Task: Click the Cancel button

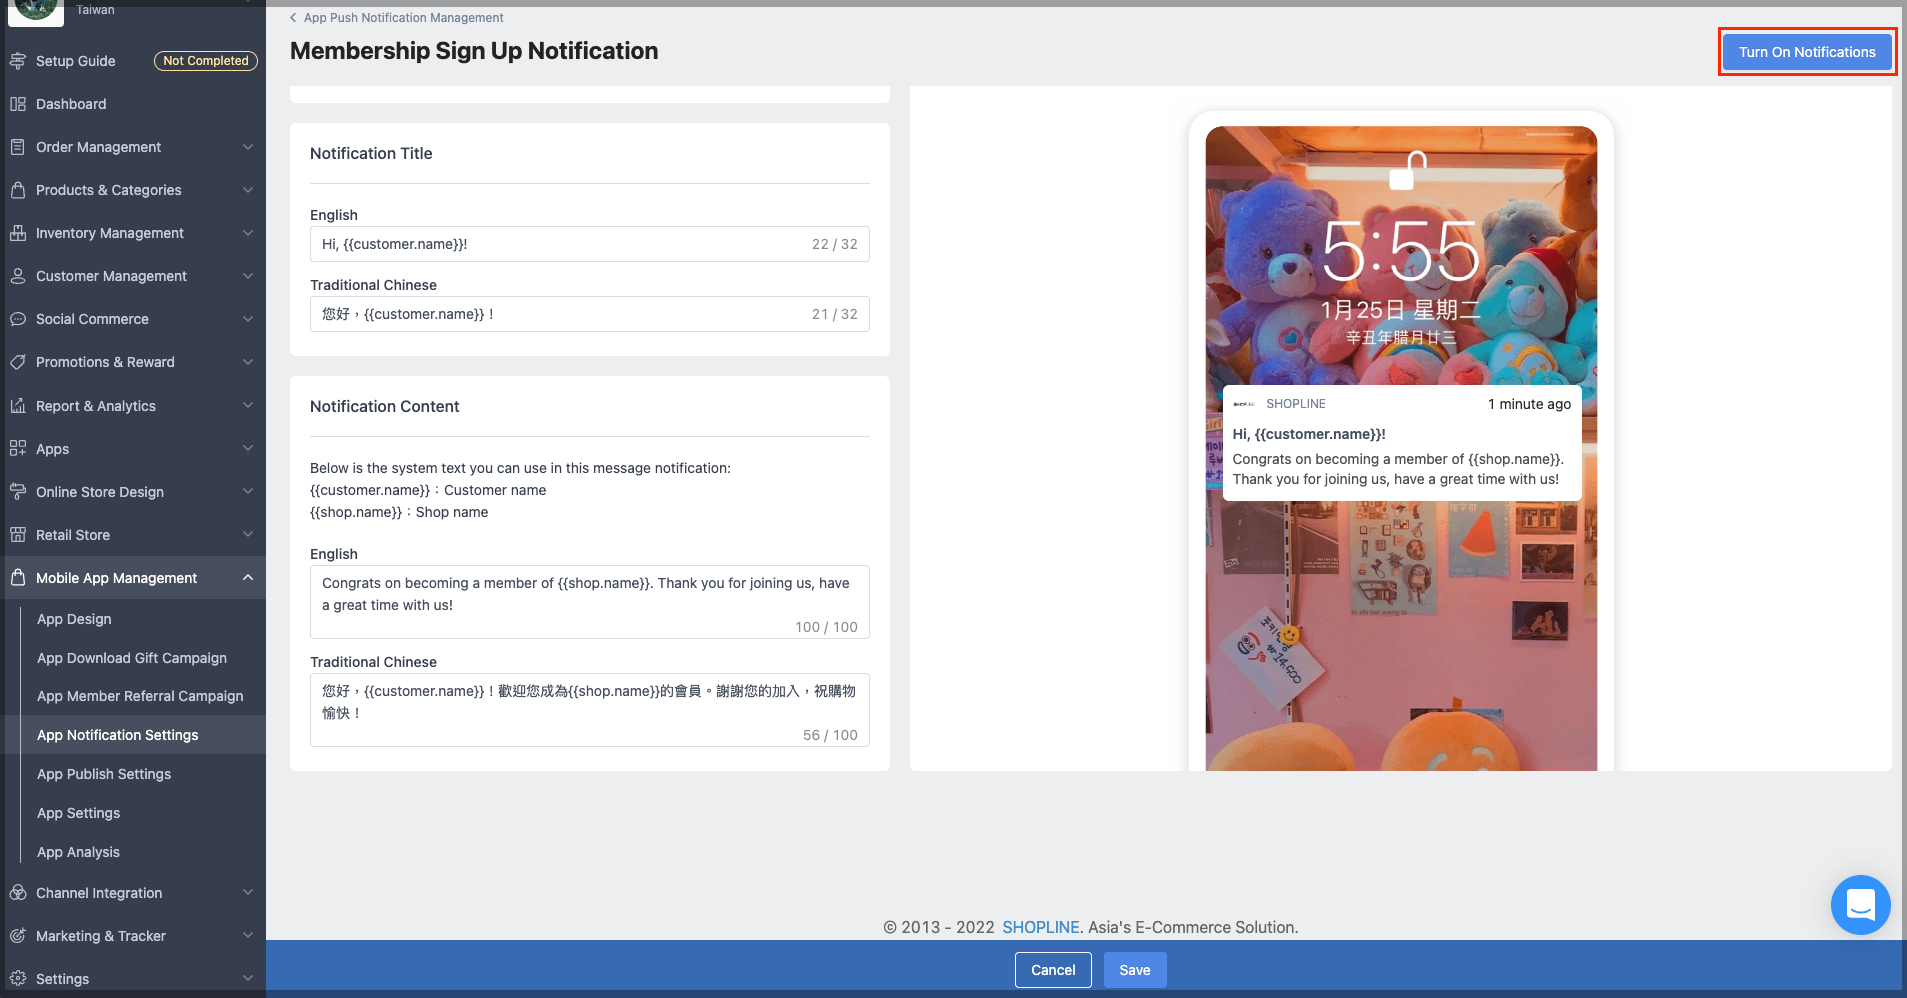Action: (x=1053, y=970)
